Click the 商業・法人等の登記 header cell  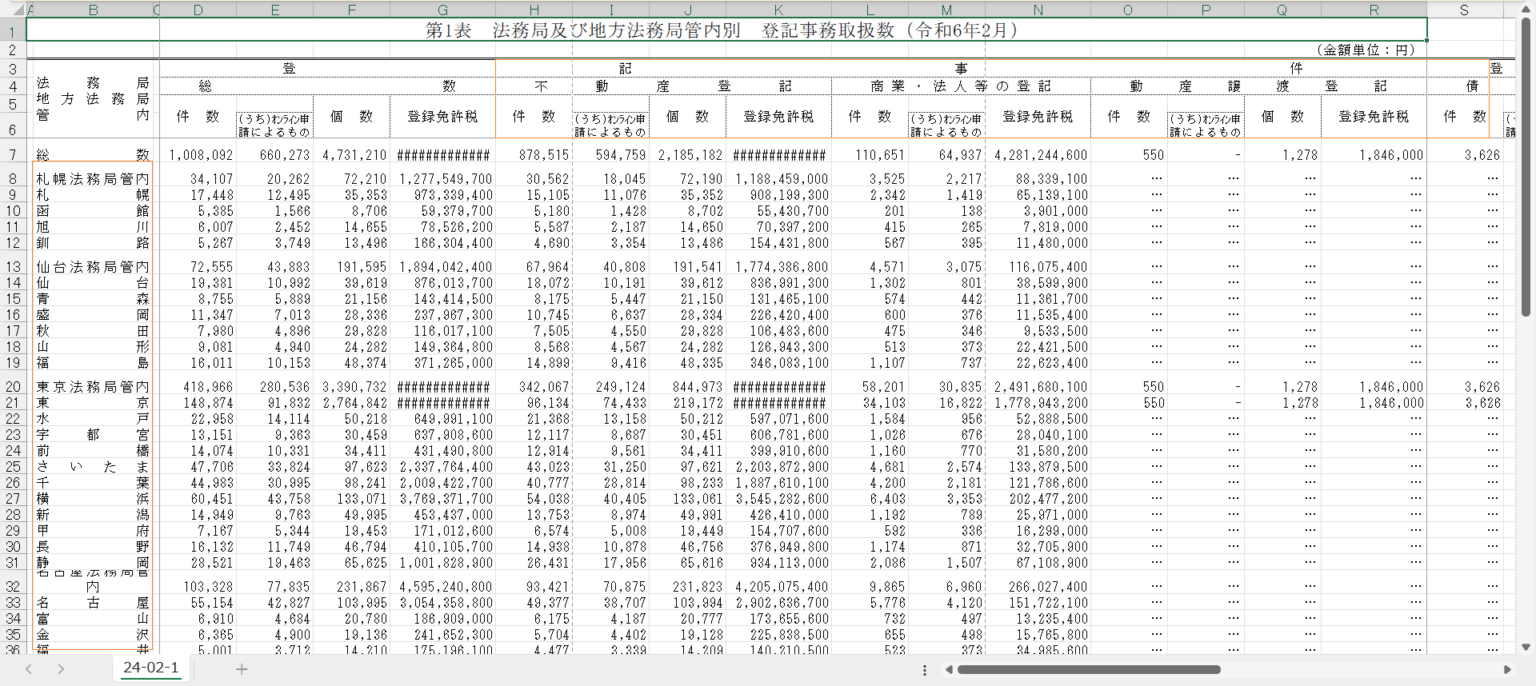click(960, 86)
